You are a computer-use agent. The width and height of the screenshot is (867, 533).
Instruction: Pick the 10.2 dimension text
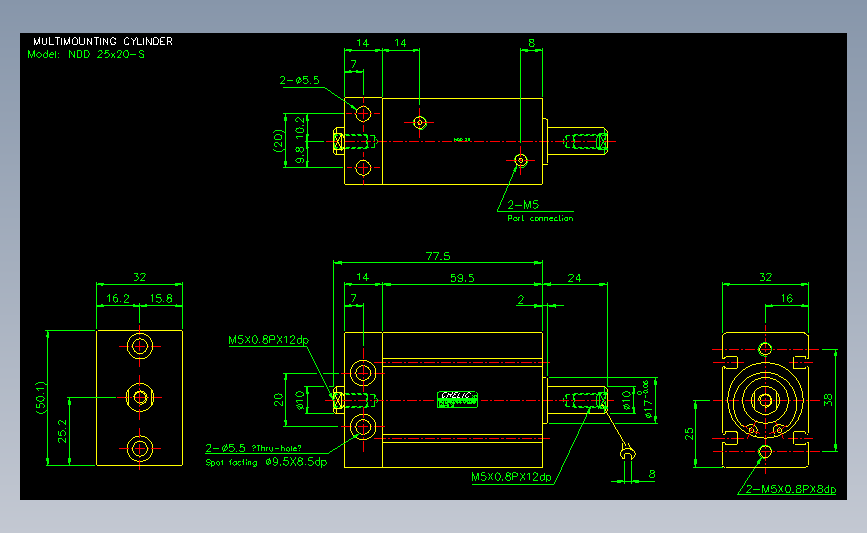pos(300,127)
